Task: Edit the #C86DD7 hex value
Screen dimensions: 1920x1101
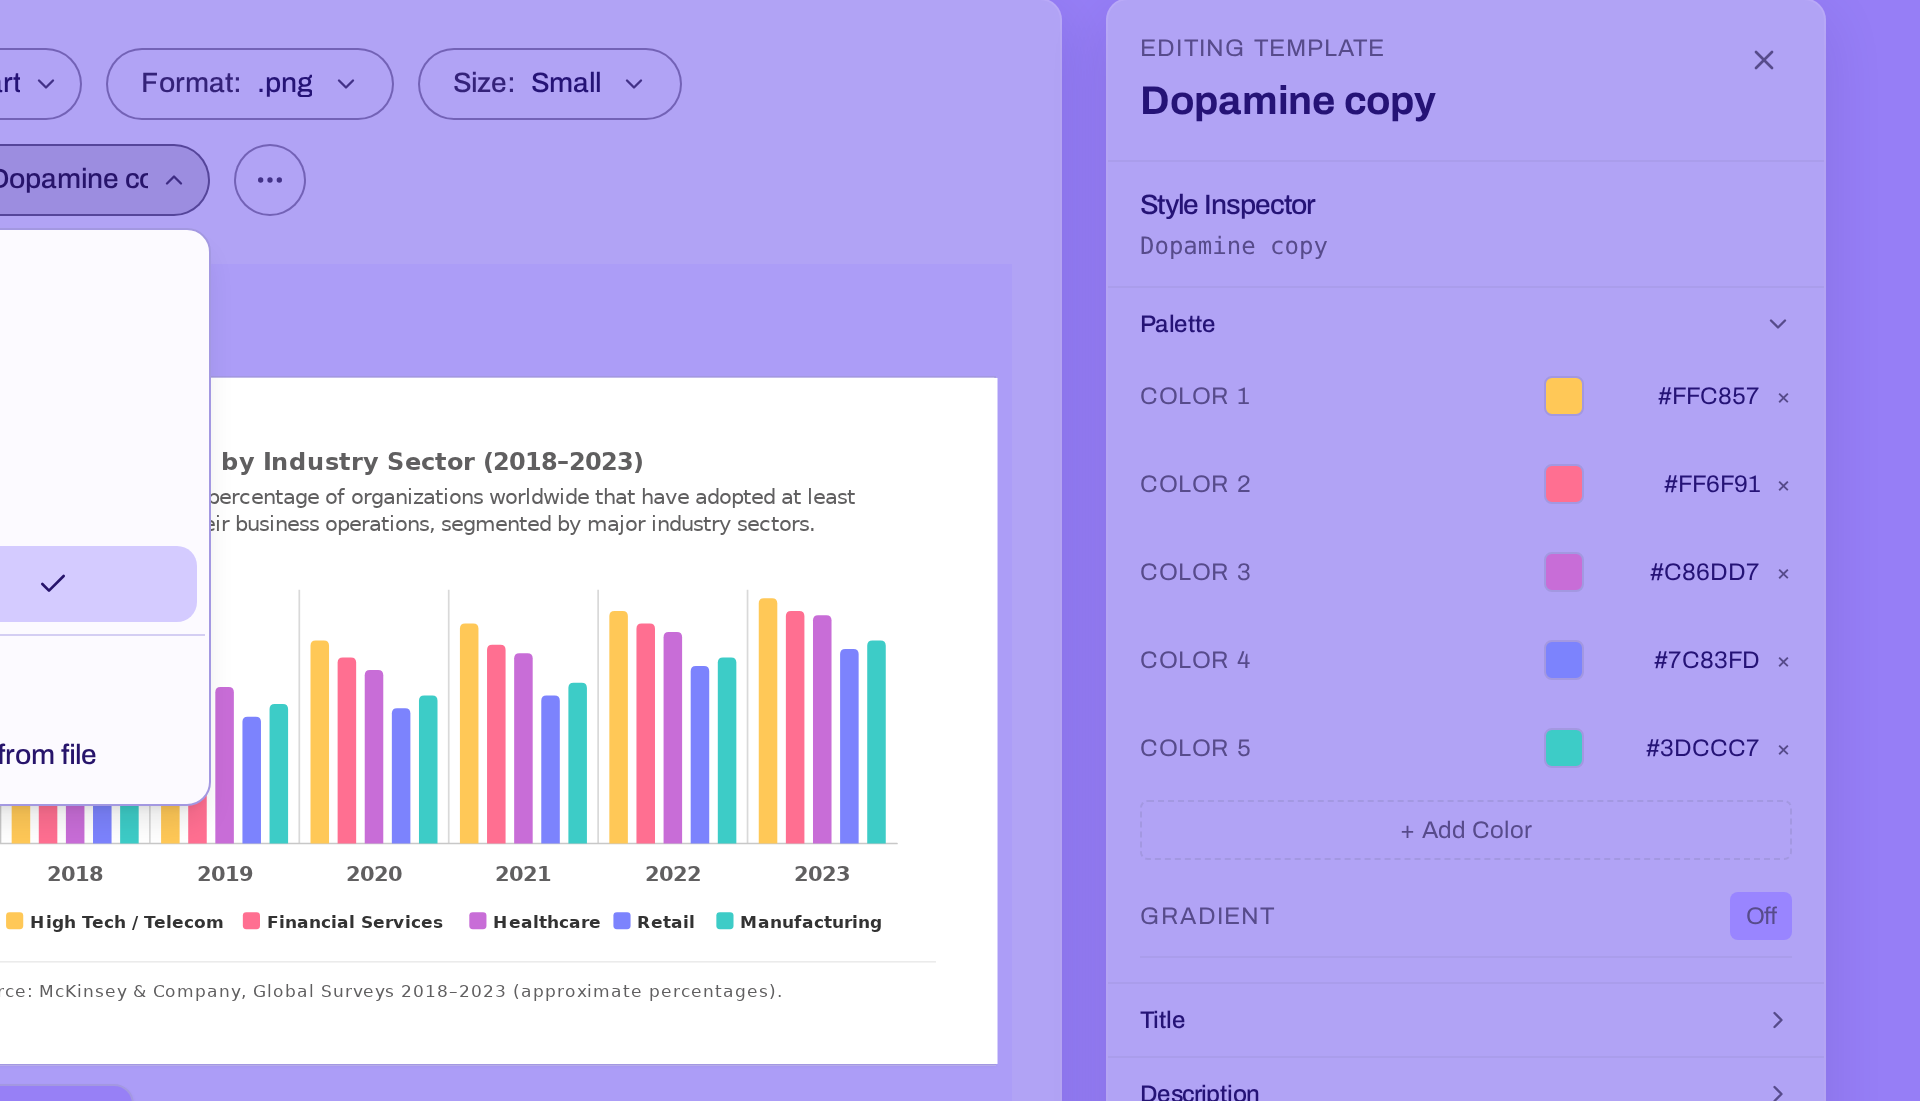Action: click(1704, 572)
